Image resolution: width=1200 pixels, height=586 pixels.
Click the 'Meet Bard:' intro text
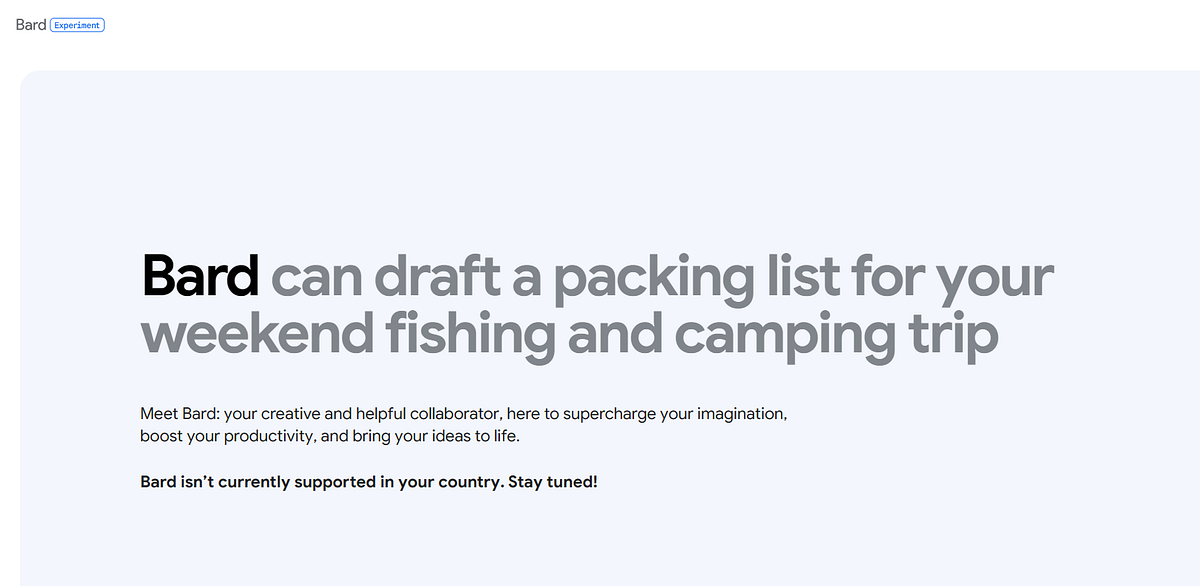180,413
